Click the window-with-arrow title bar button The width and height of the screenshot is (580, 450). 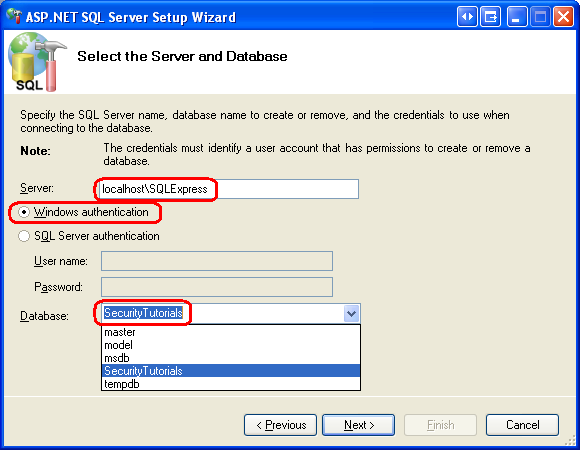[x=491, y=17]
